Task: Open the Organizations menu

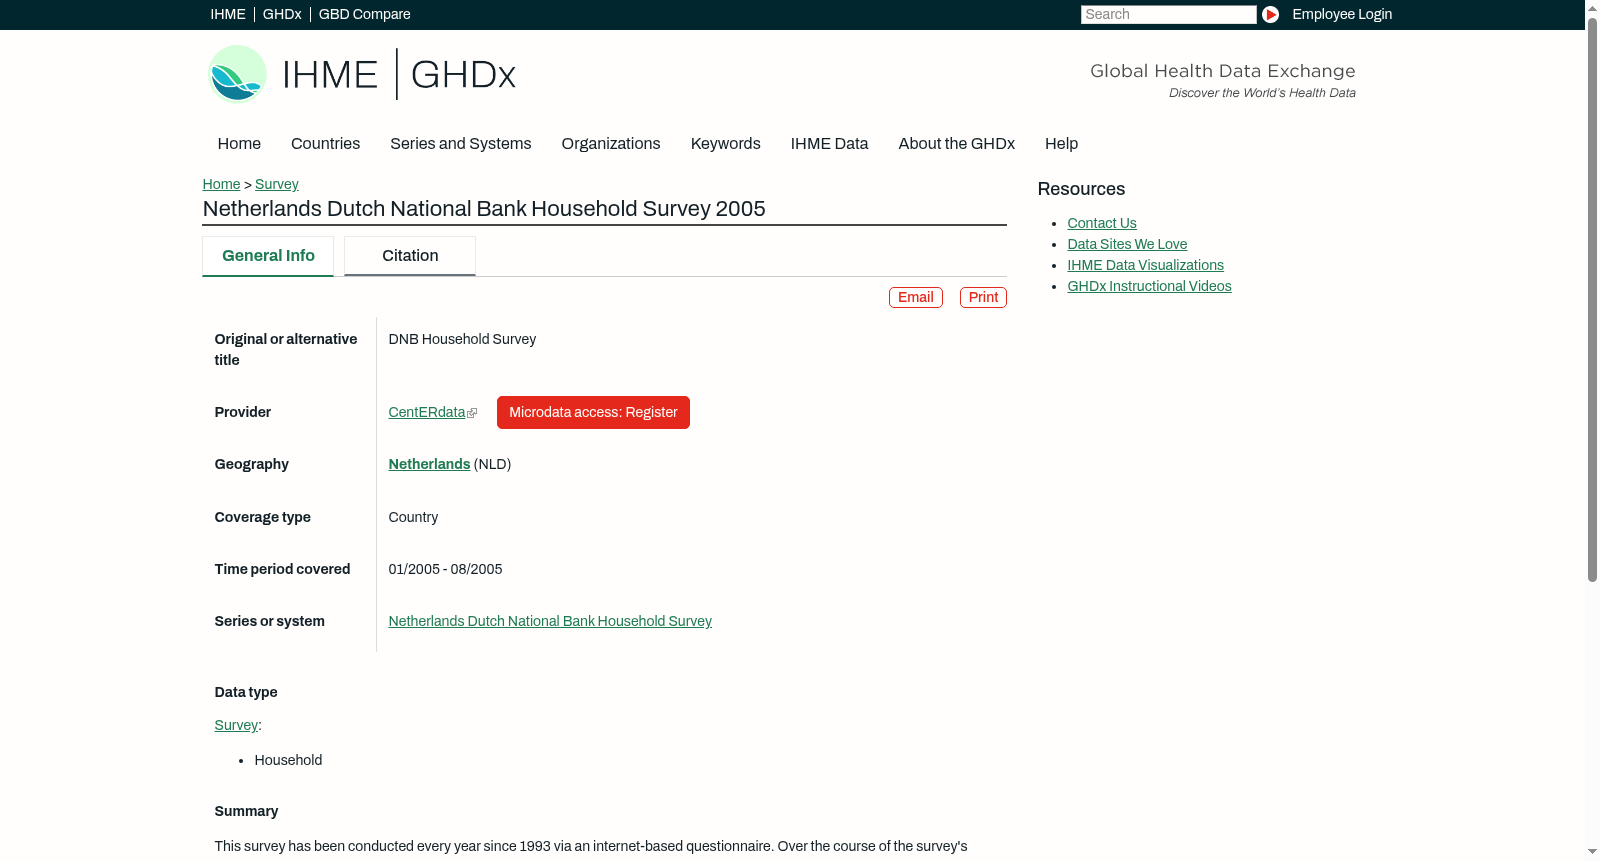Action: pos(611,144)
